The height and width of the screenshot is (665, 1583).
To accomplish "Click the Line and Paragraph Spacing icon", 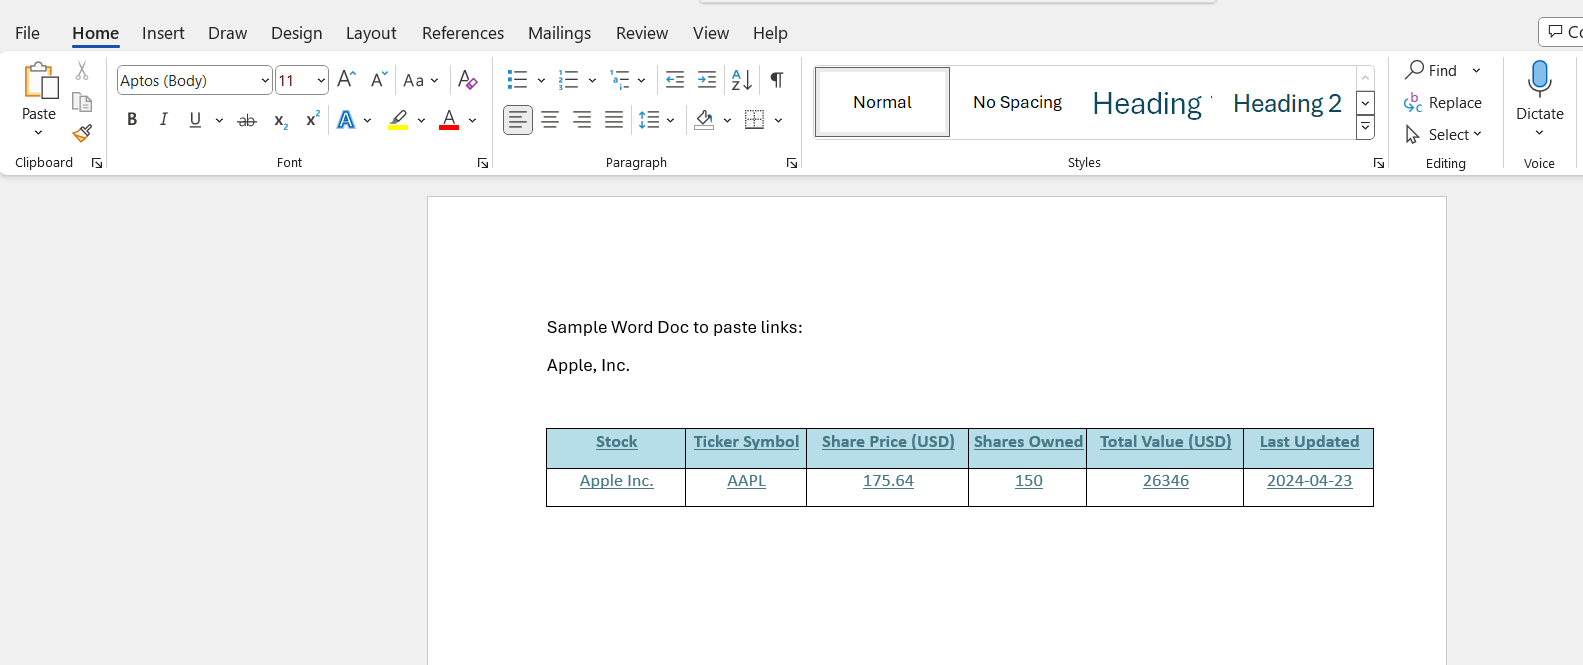I will click(650, 120).
